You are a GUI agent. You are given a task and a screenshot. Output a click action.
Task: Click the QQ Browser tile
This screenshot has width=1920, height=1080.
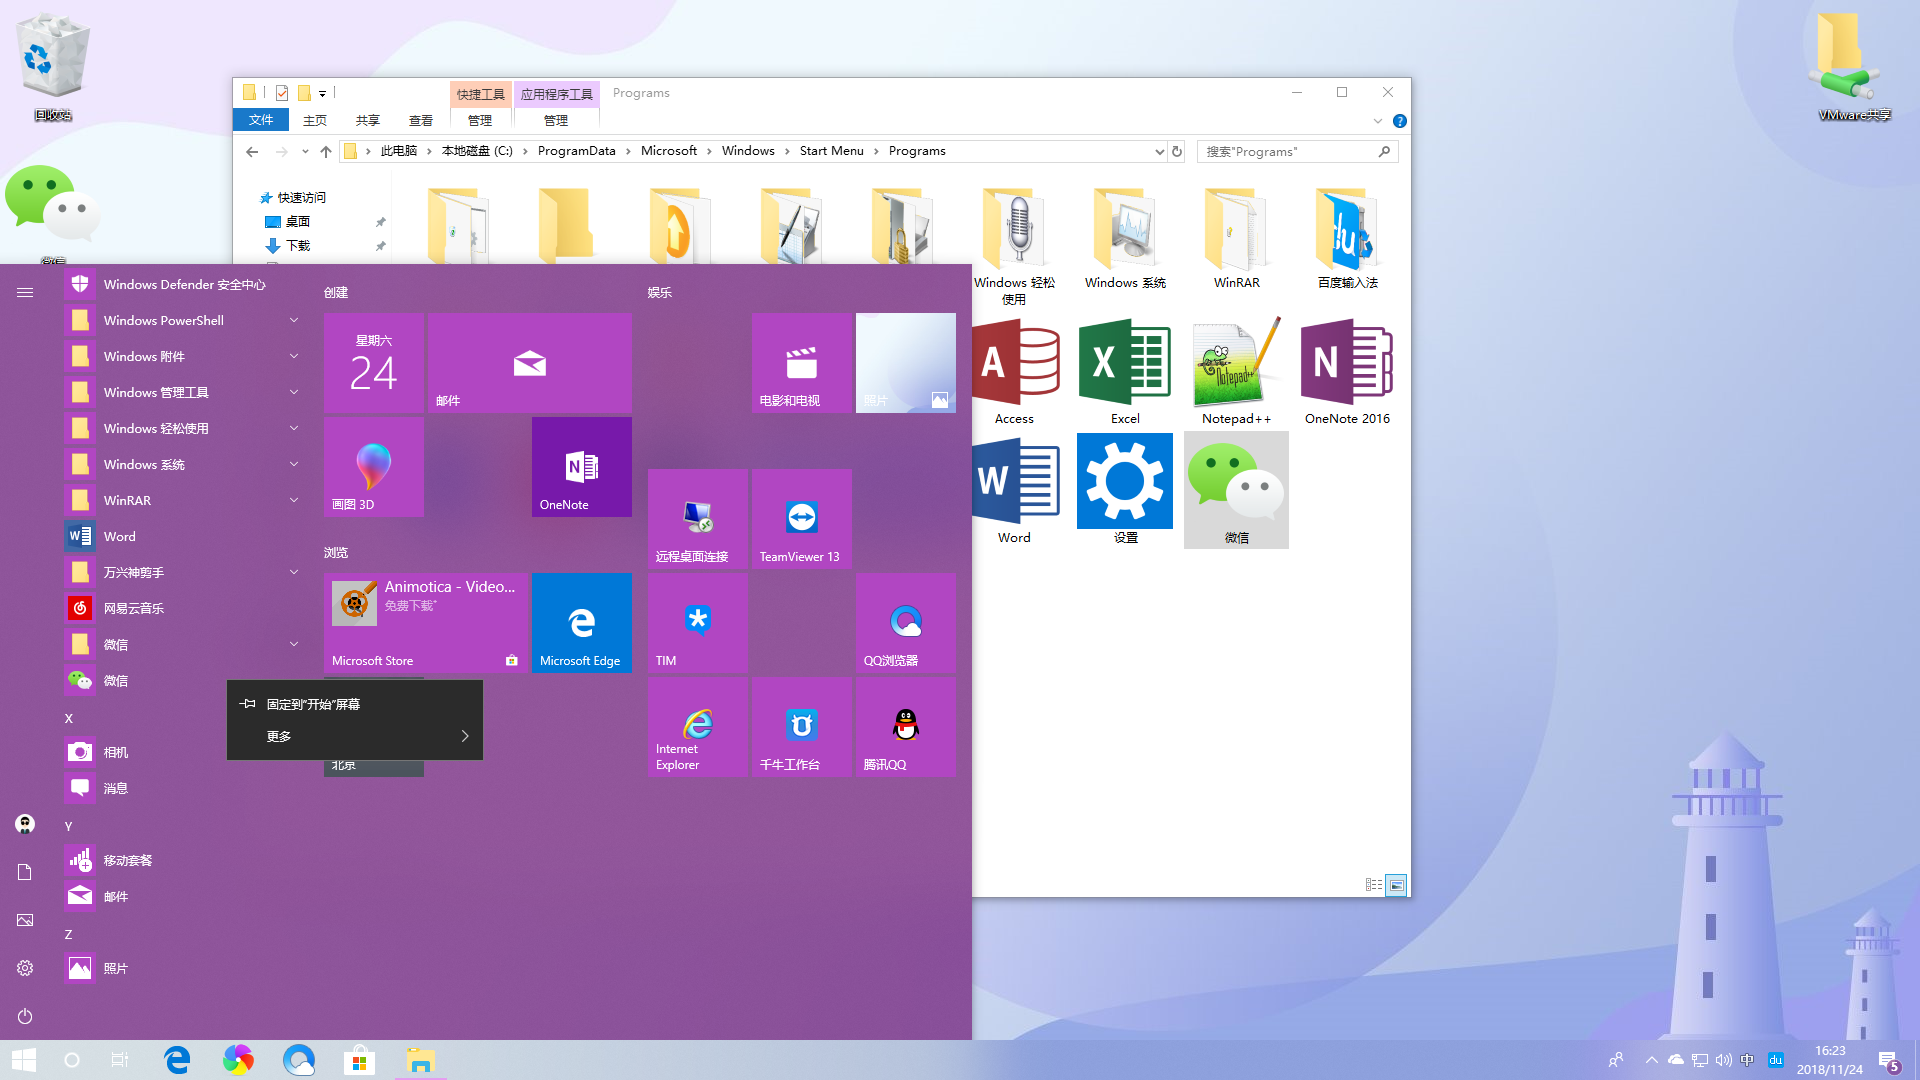coord(905,623)
